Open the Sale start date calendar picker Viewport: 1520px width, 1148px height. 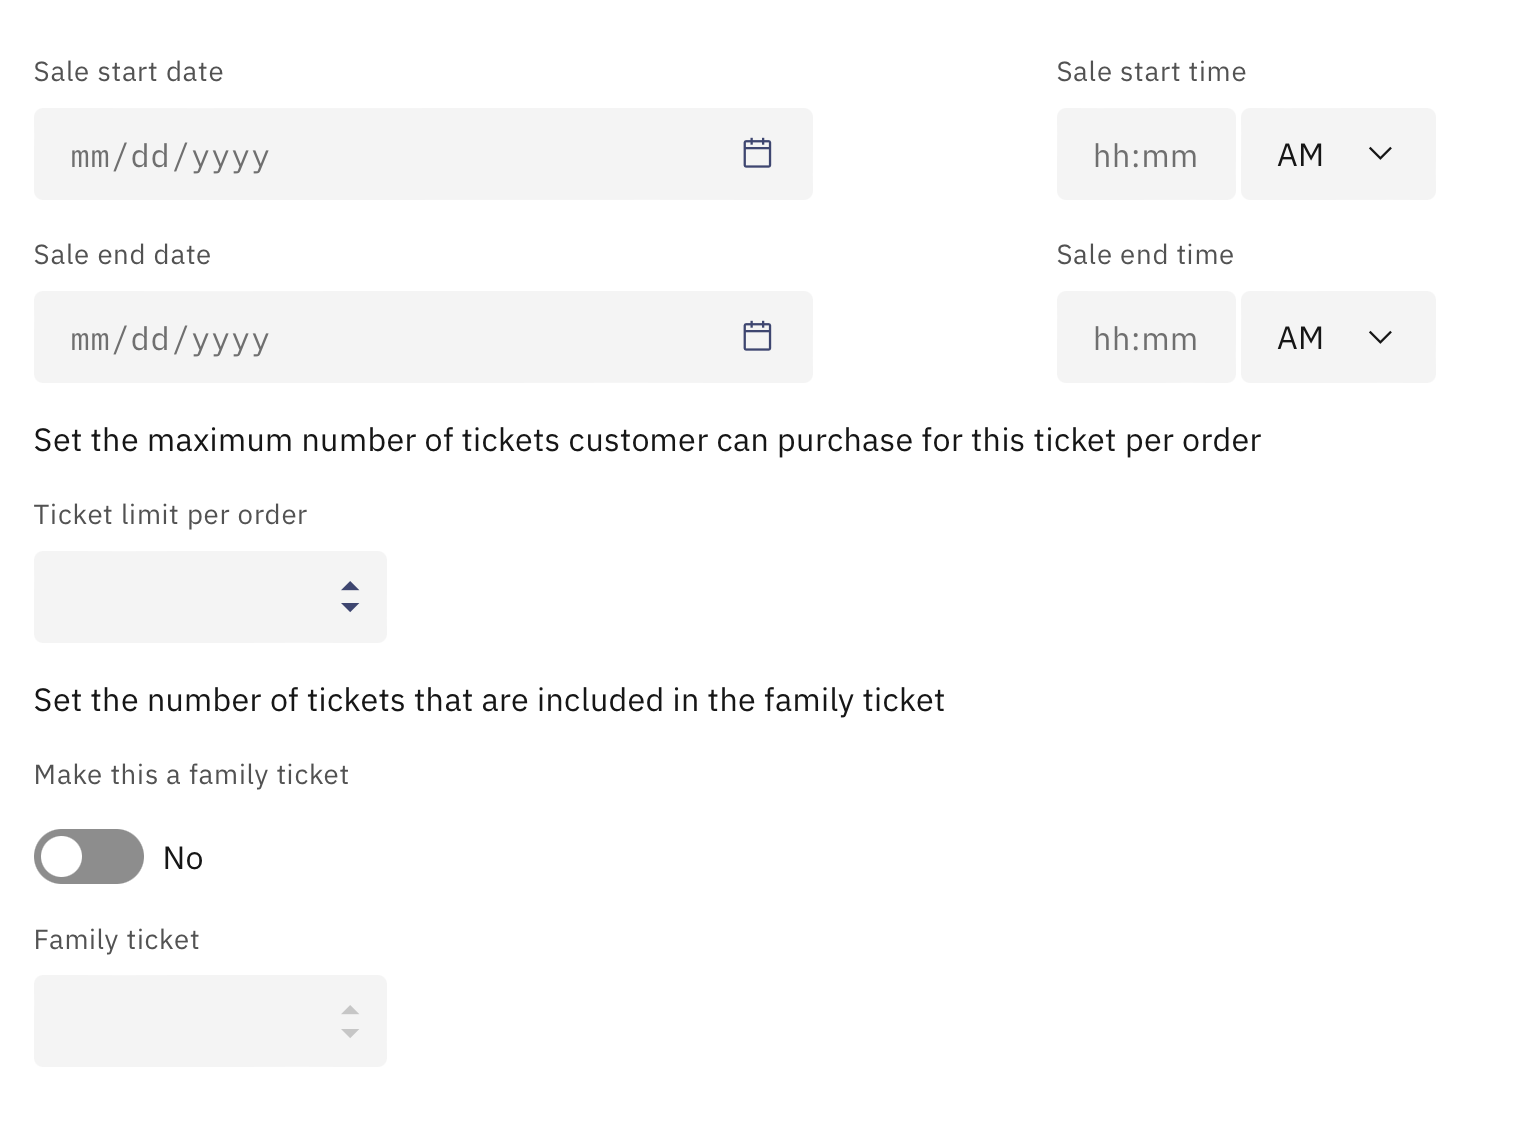757,153
